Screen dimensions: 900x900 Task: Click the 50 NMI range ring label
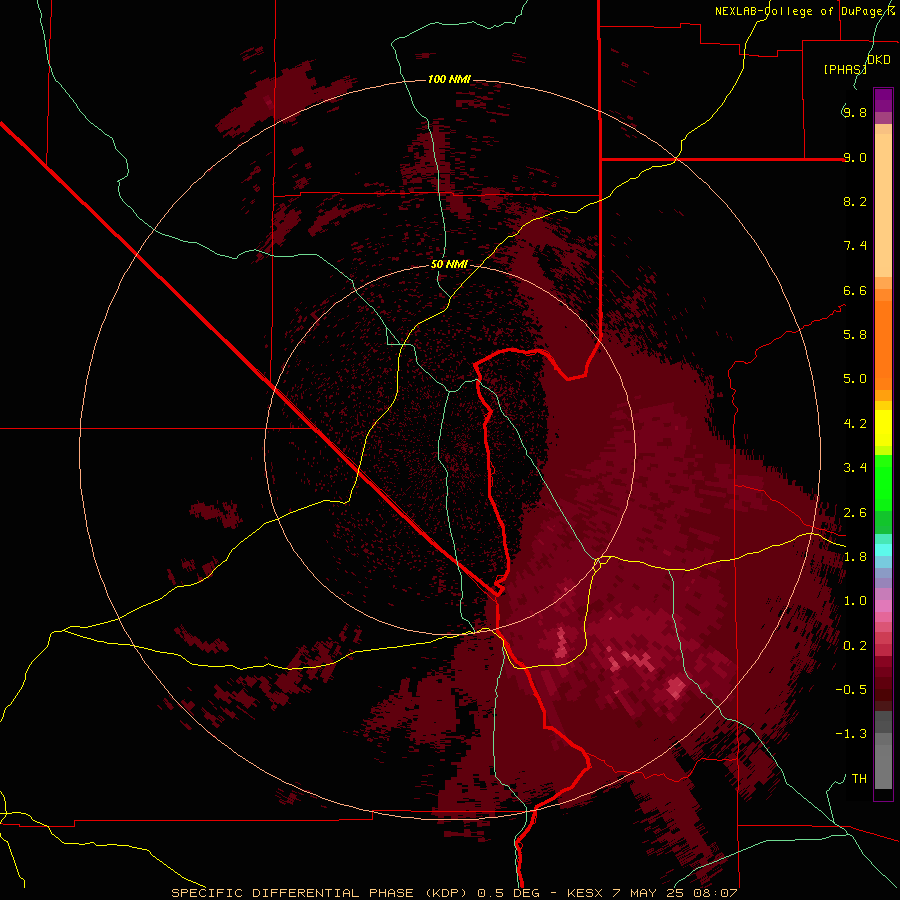coord(449,264)
